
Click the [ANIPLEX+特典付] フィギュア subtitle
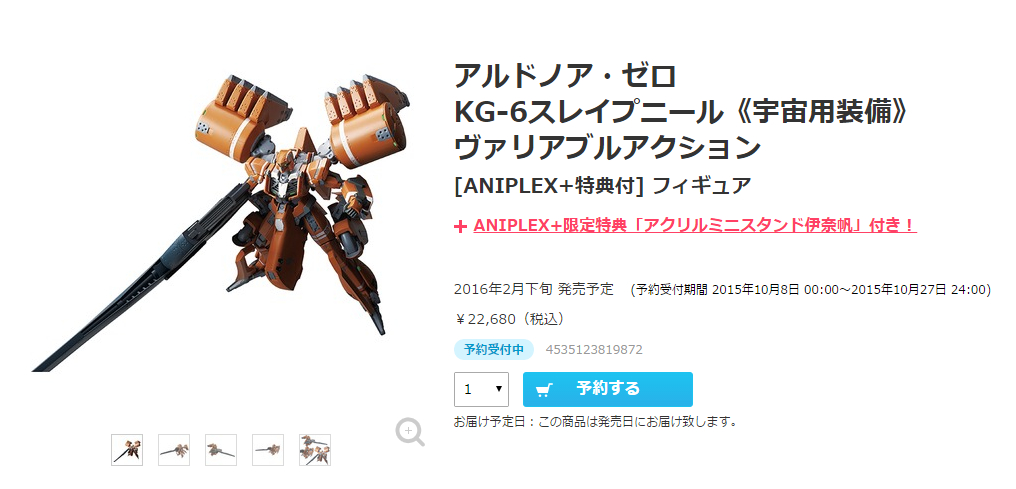click(x=603, y=185)
